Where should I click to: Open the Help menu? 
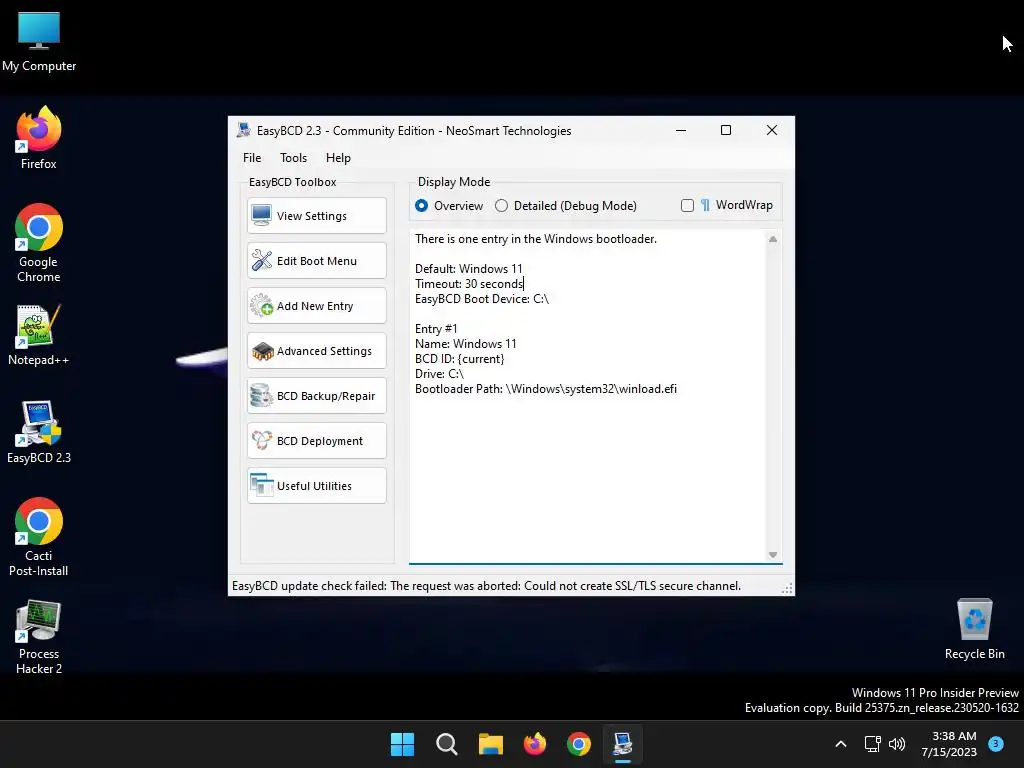338,157
